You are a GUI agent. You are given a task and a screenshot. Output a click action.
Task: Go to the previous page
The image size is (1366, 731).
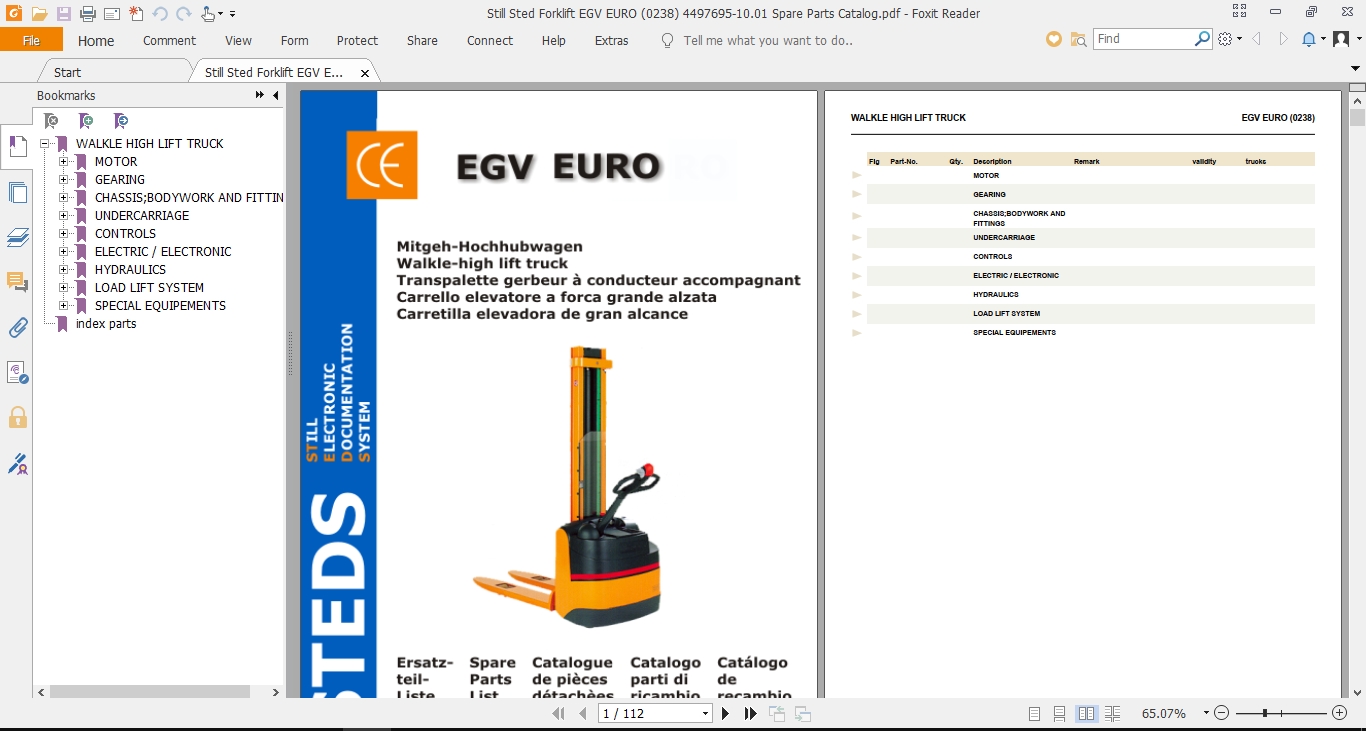point(584,714)
